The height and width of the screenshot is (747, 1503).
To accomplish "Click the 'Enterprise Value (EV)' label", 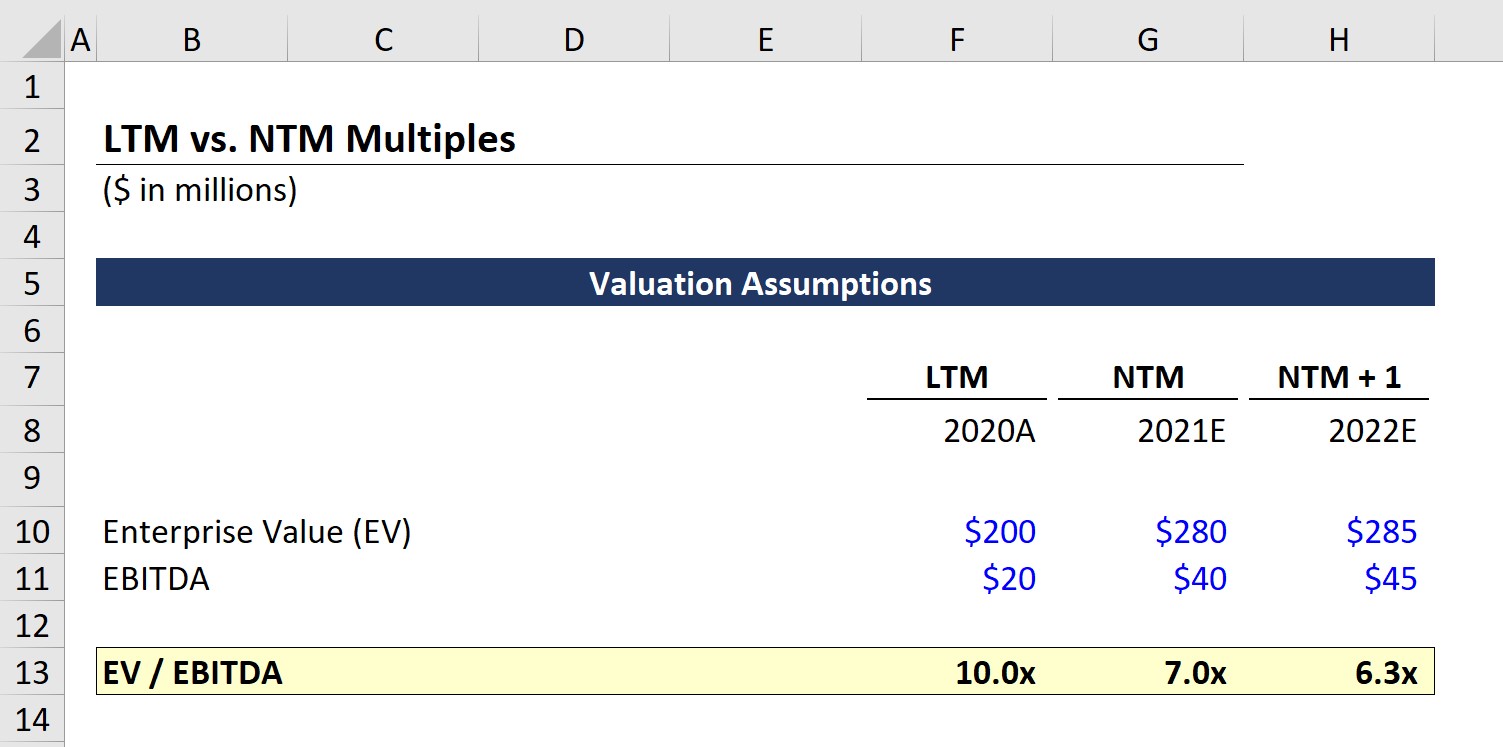I will pos(257,531).
